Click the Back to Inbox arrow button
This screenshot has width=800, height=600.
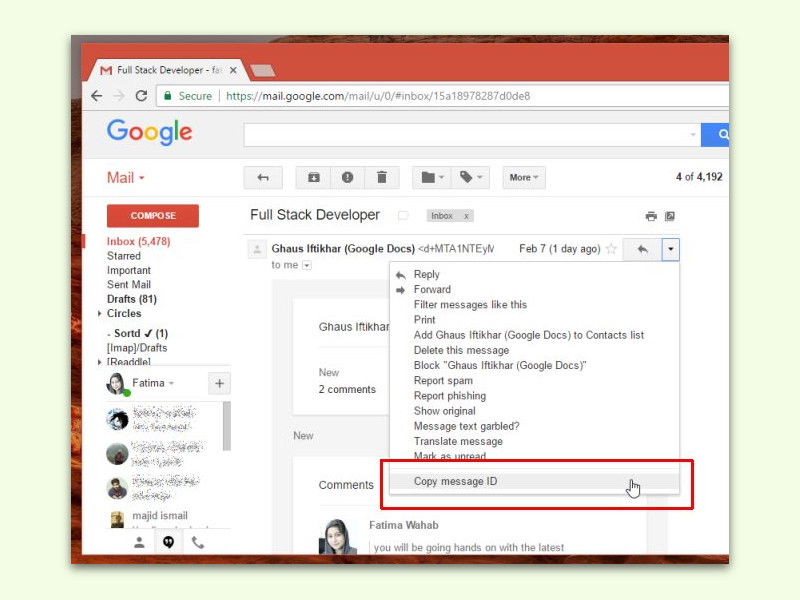pyautogui.click(x=263, y=178)
